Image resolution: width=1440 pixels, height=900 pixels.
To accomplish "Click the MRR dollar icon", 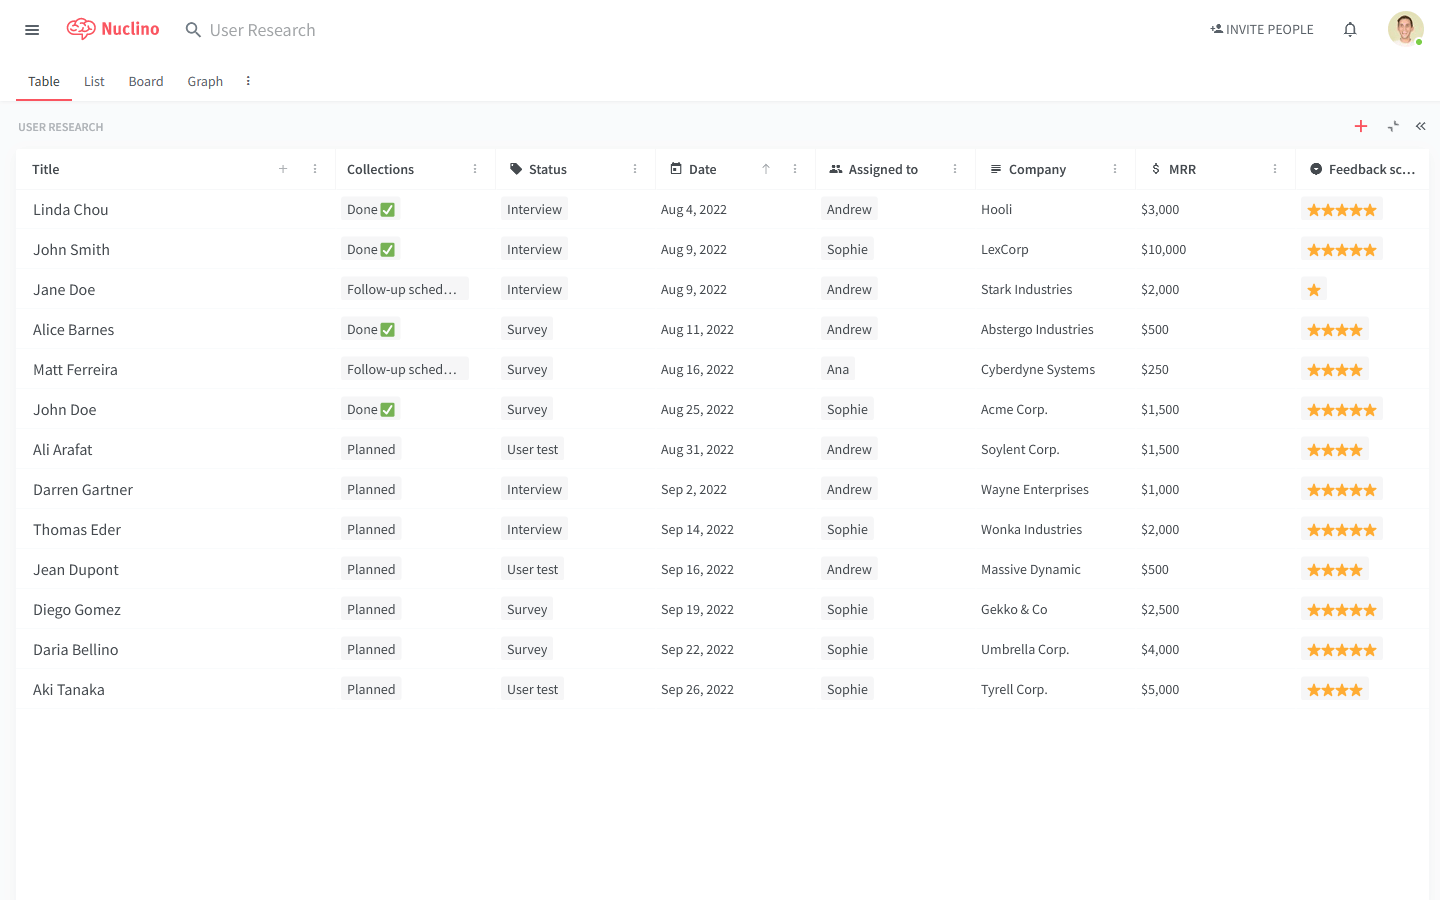I will [1156, 169].
